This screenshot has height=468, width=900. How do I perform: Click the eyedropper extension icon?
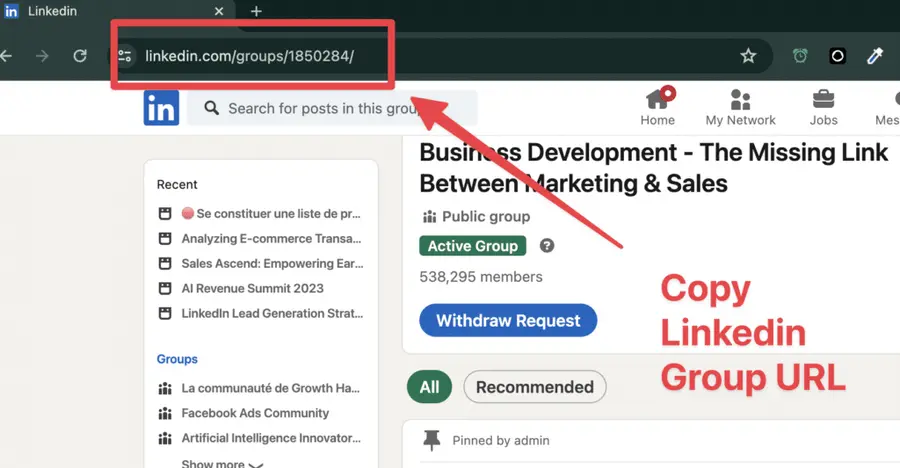point(875,56)
